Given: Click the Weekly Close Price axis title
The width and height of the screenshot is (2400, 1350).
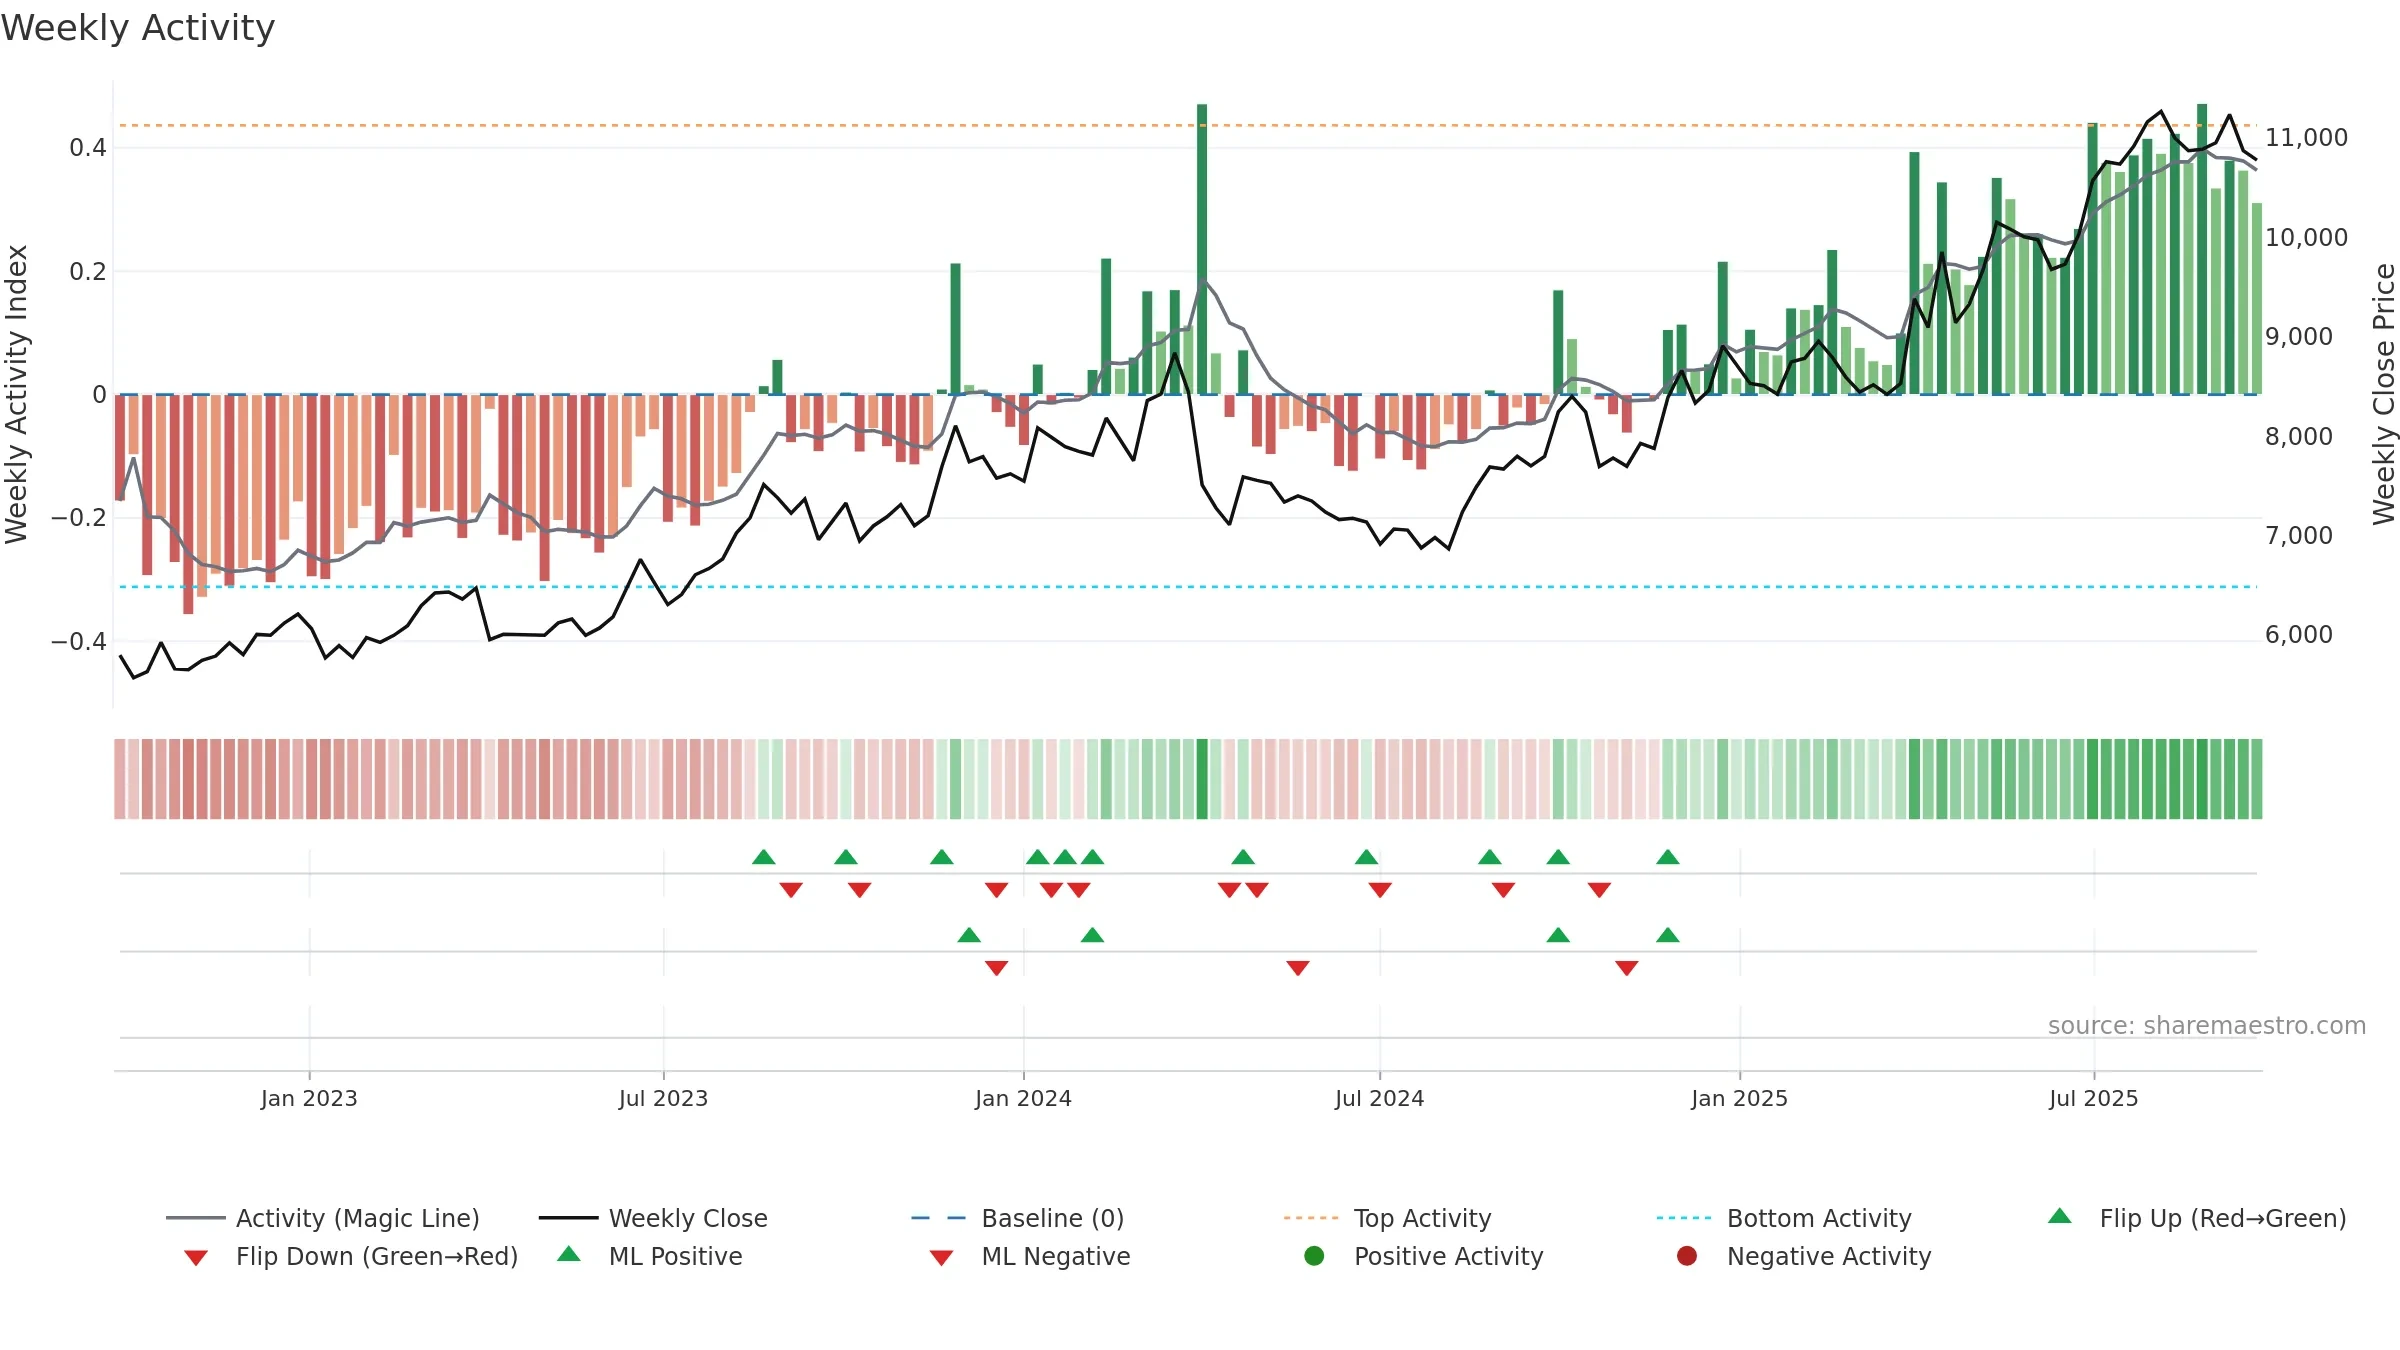Looking at the screenshot, I should (2384, 394).
